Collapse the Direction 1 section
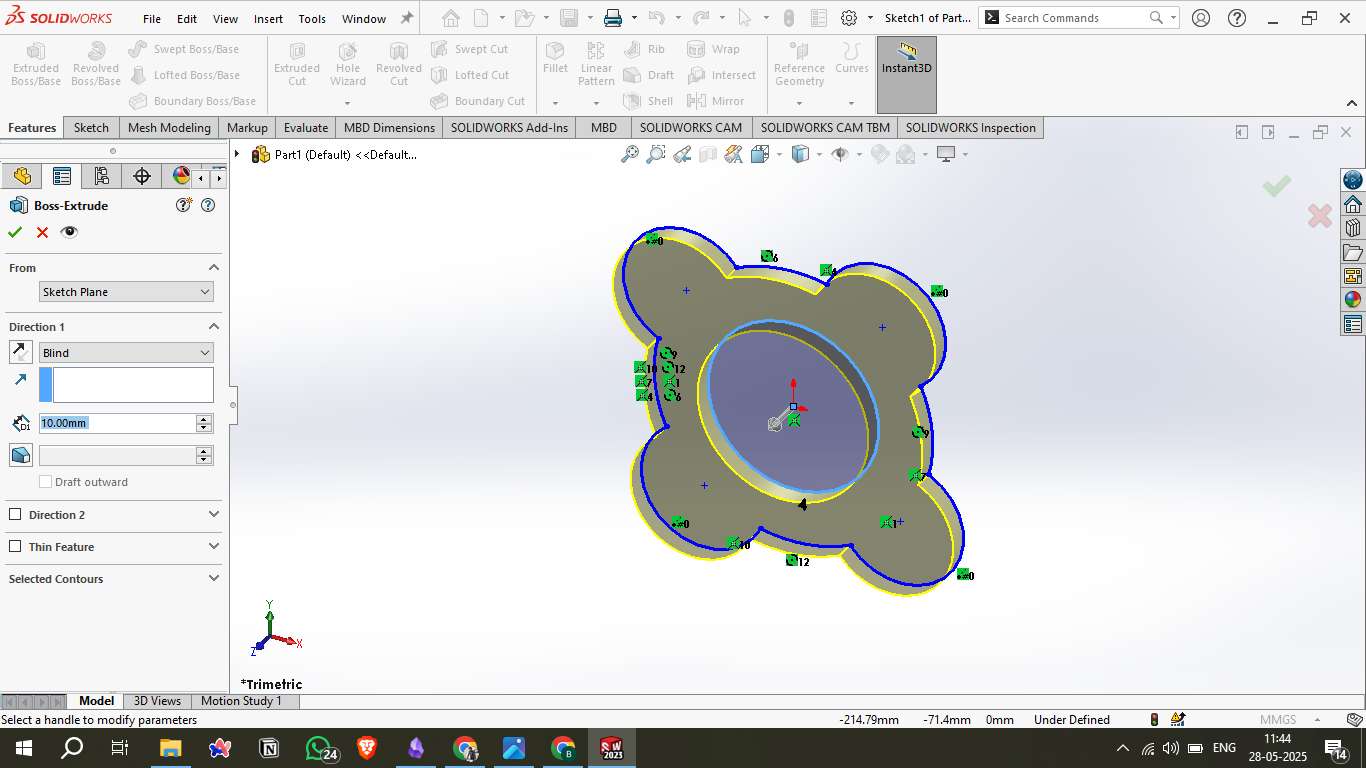Screen dimensions: 1366x768 pyautogui.click(x=213, y=327)
